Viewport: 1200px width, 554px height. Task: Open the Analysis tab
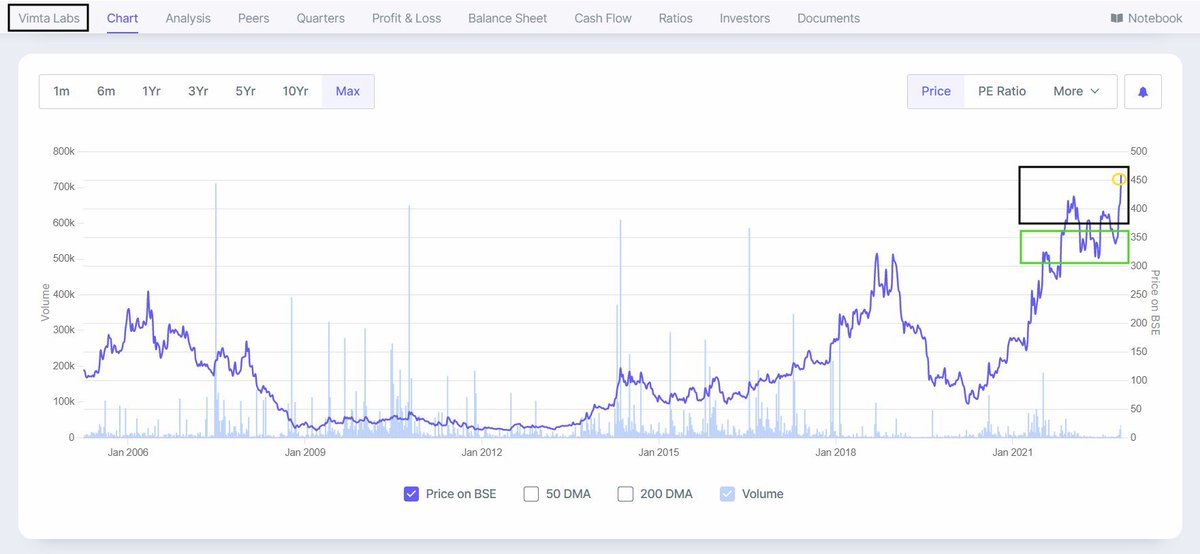pyautogui.click(x=188, y=18)
